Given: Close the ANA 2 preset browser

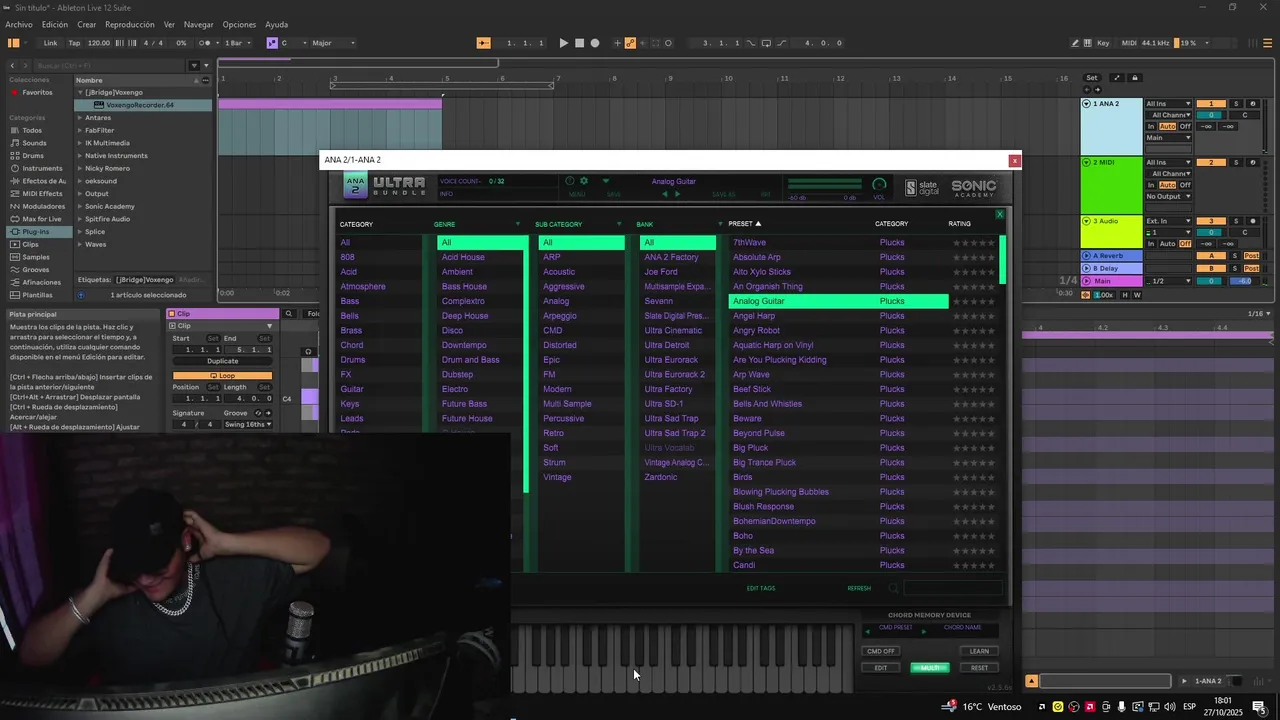Looking at the screenshot, I should click(x=999, y=215).
